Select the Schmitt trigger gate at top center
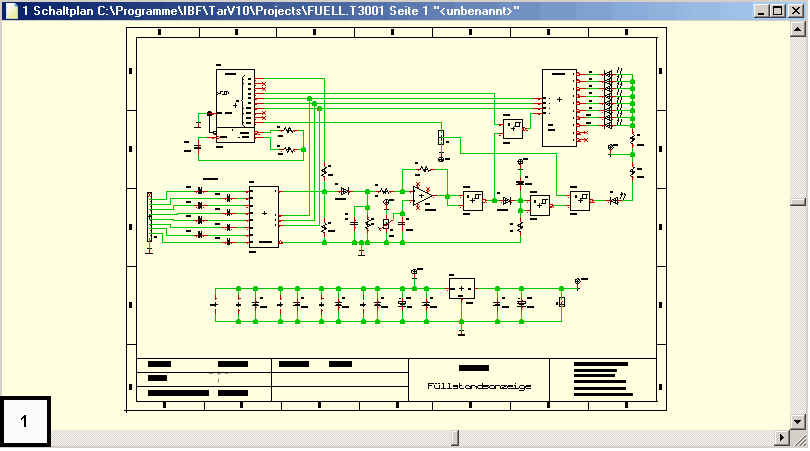Screen dimensions: 810x451 point(512,128)
